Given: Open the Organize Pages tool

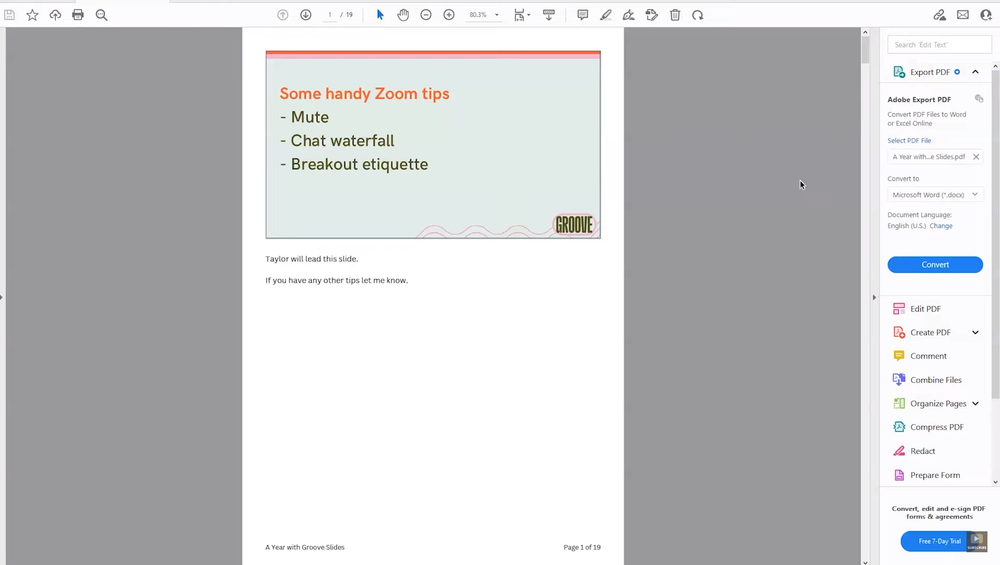Looking at the screenshot, I should [938, 404].
